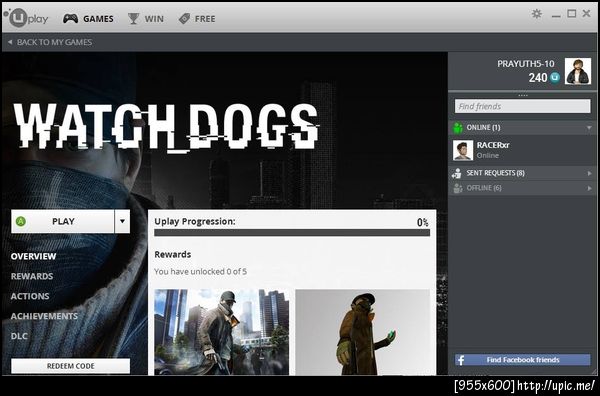The height and width of the screenshot is (396, 600).
Task: Click RACERxr's avatar picture
Action: [x=463, y=150]
